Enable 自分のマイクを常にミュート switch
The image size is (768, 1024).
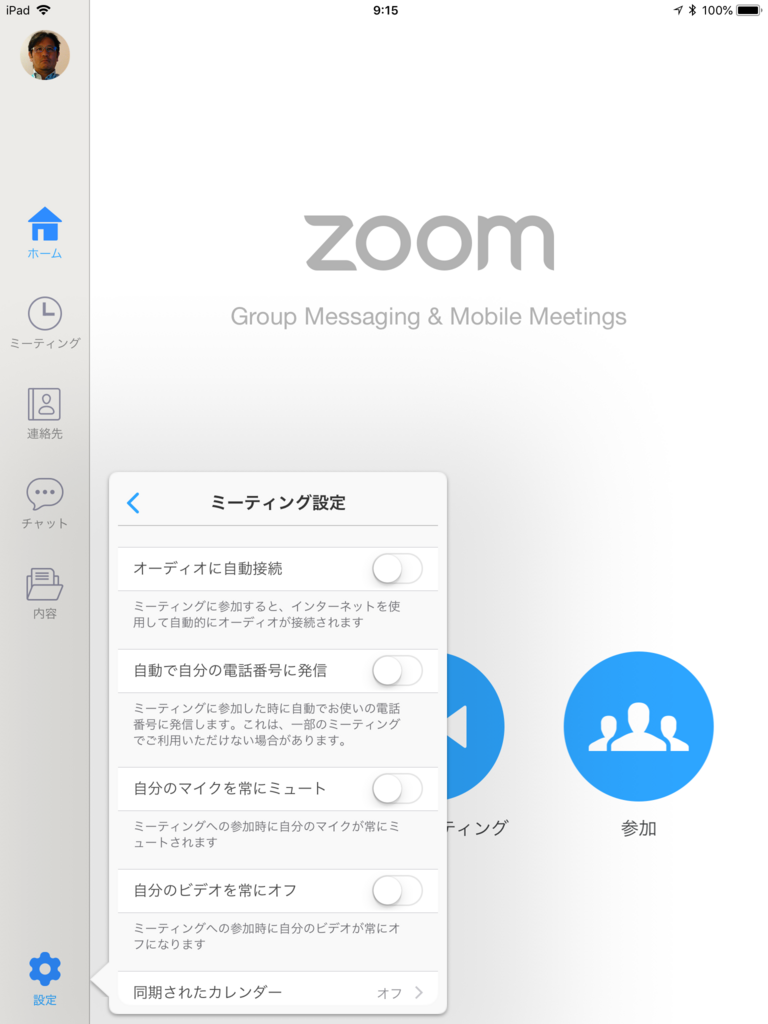(x=397, y=789)
